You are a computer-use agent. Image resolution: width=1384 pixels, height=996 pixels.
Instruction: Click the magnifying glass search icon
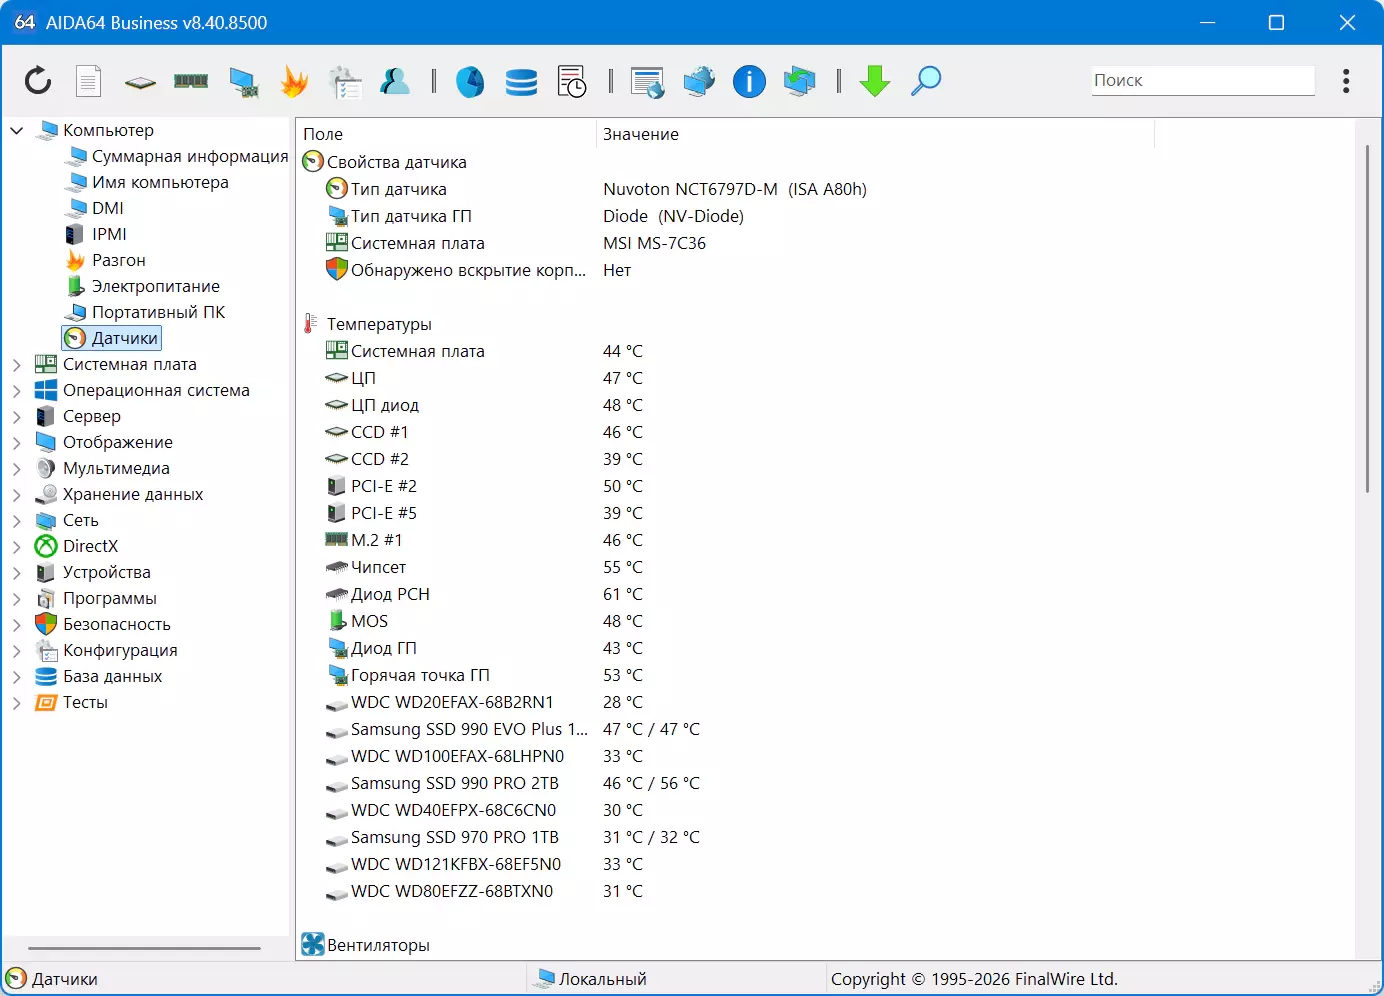click(926, 81)
